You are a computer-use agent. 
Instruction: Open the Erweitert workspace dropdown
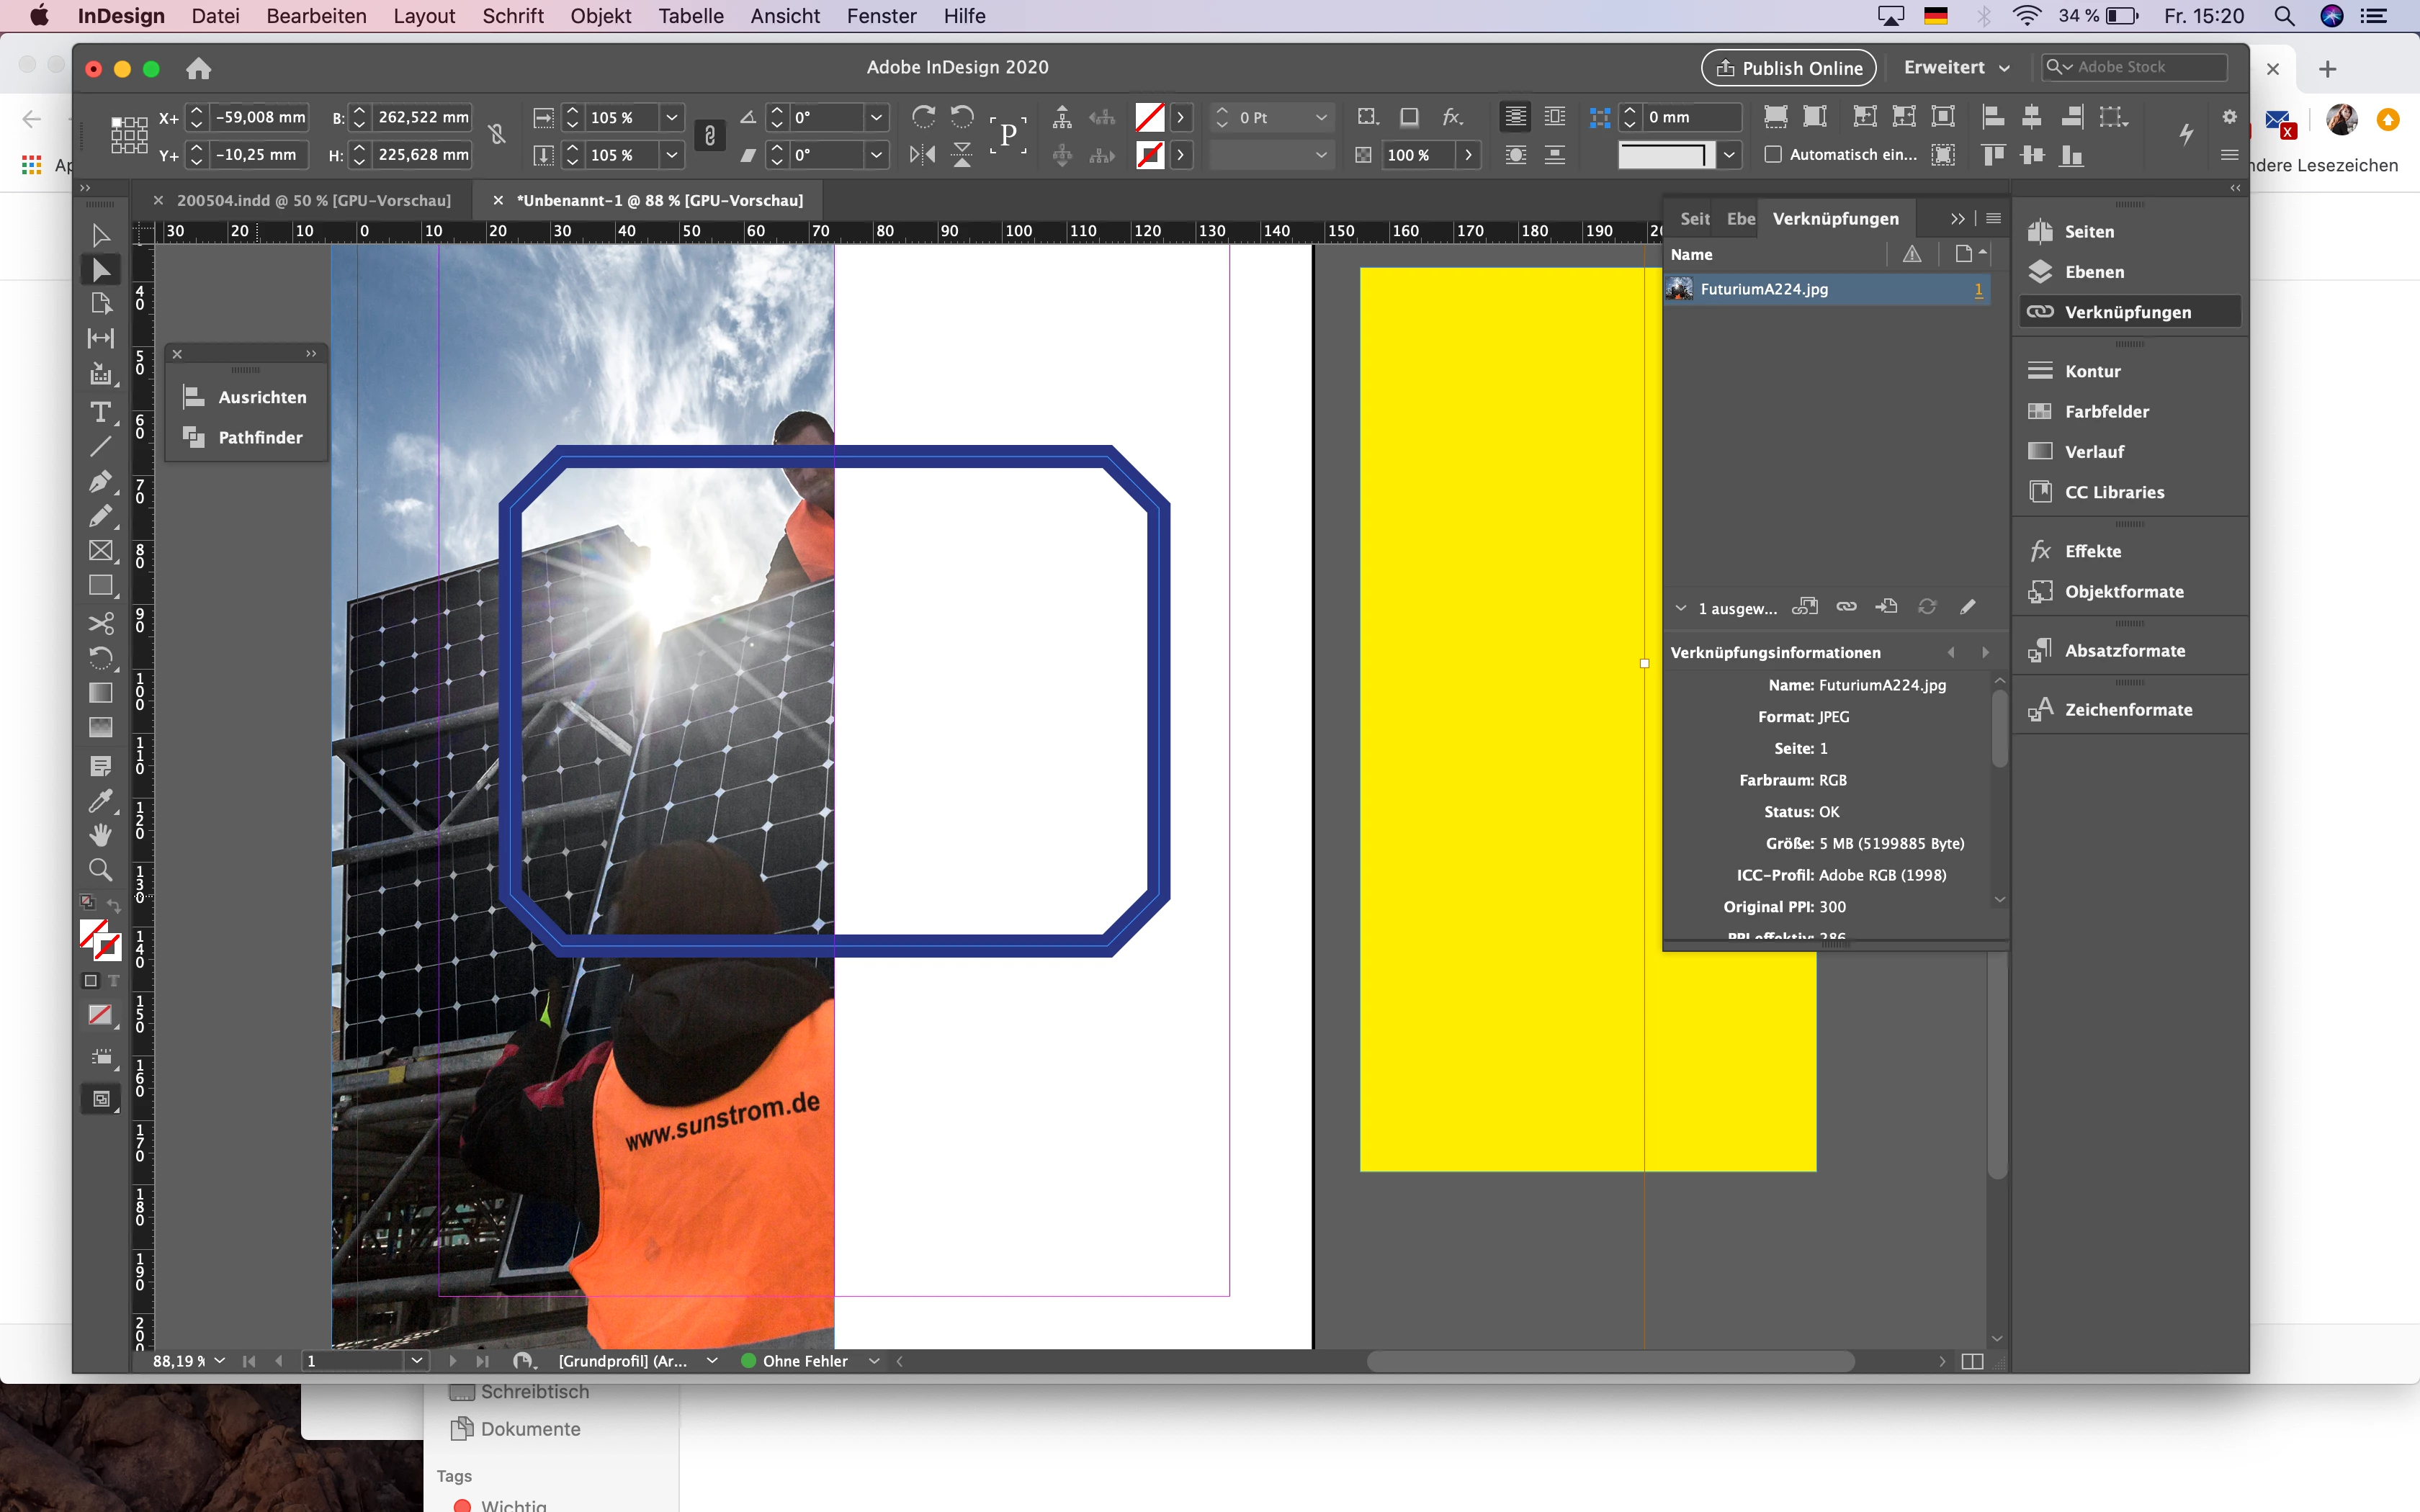(1956, 67)
